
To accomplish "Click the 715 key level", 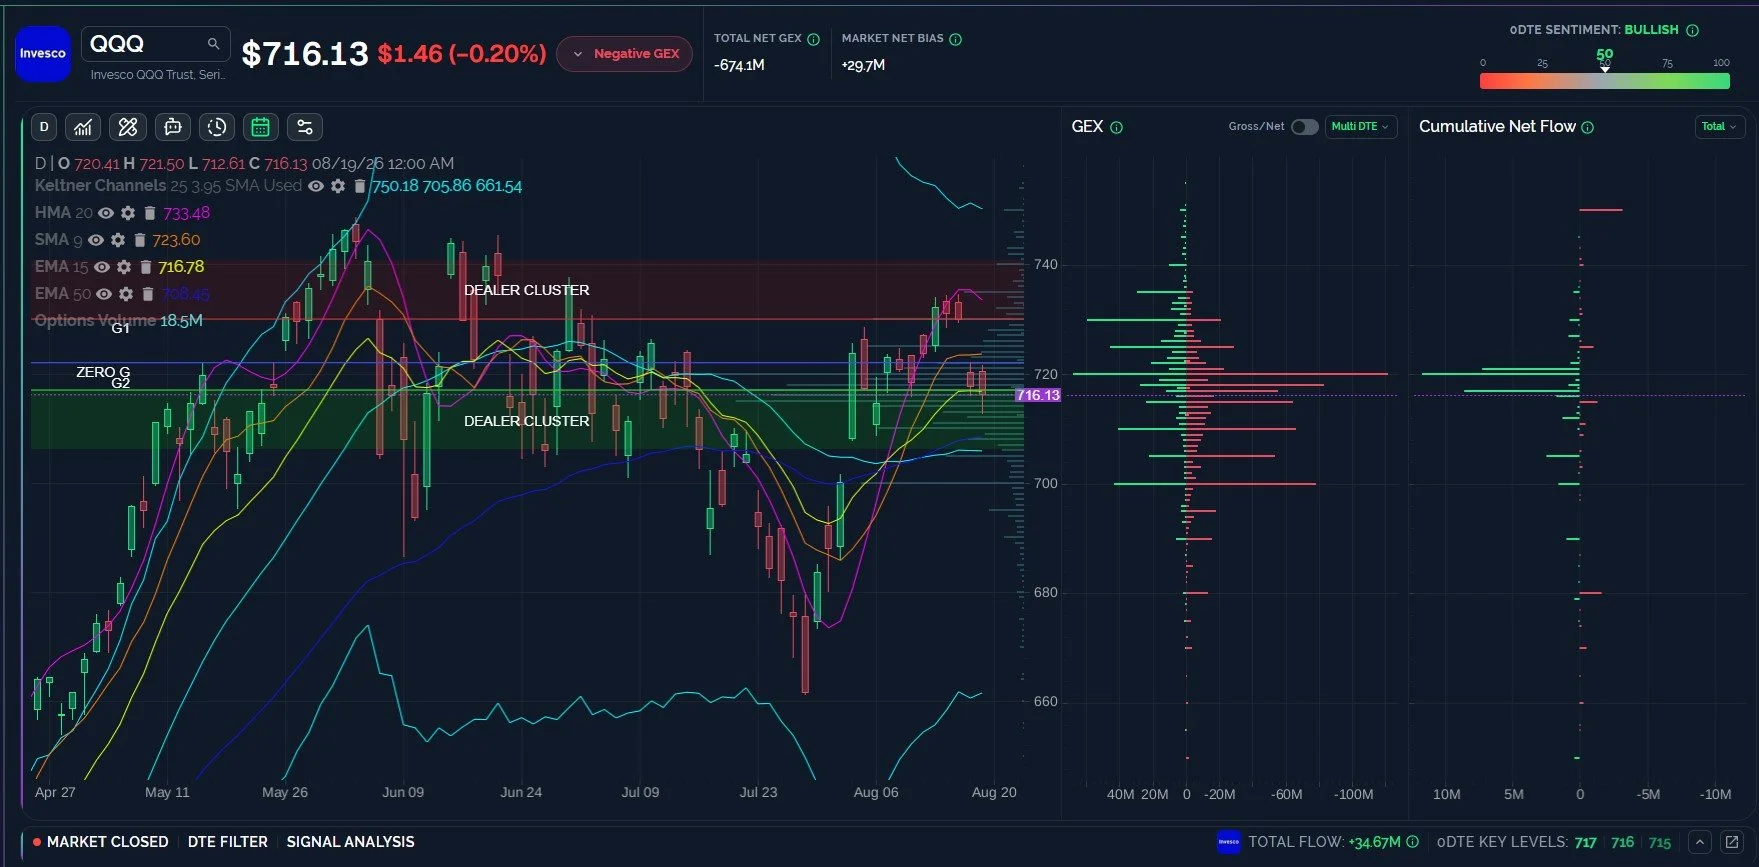I will (x=1660, y=842).
